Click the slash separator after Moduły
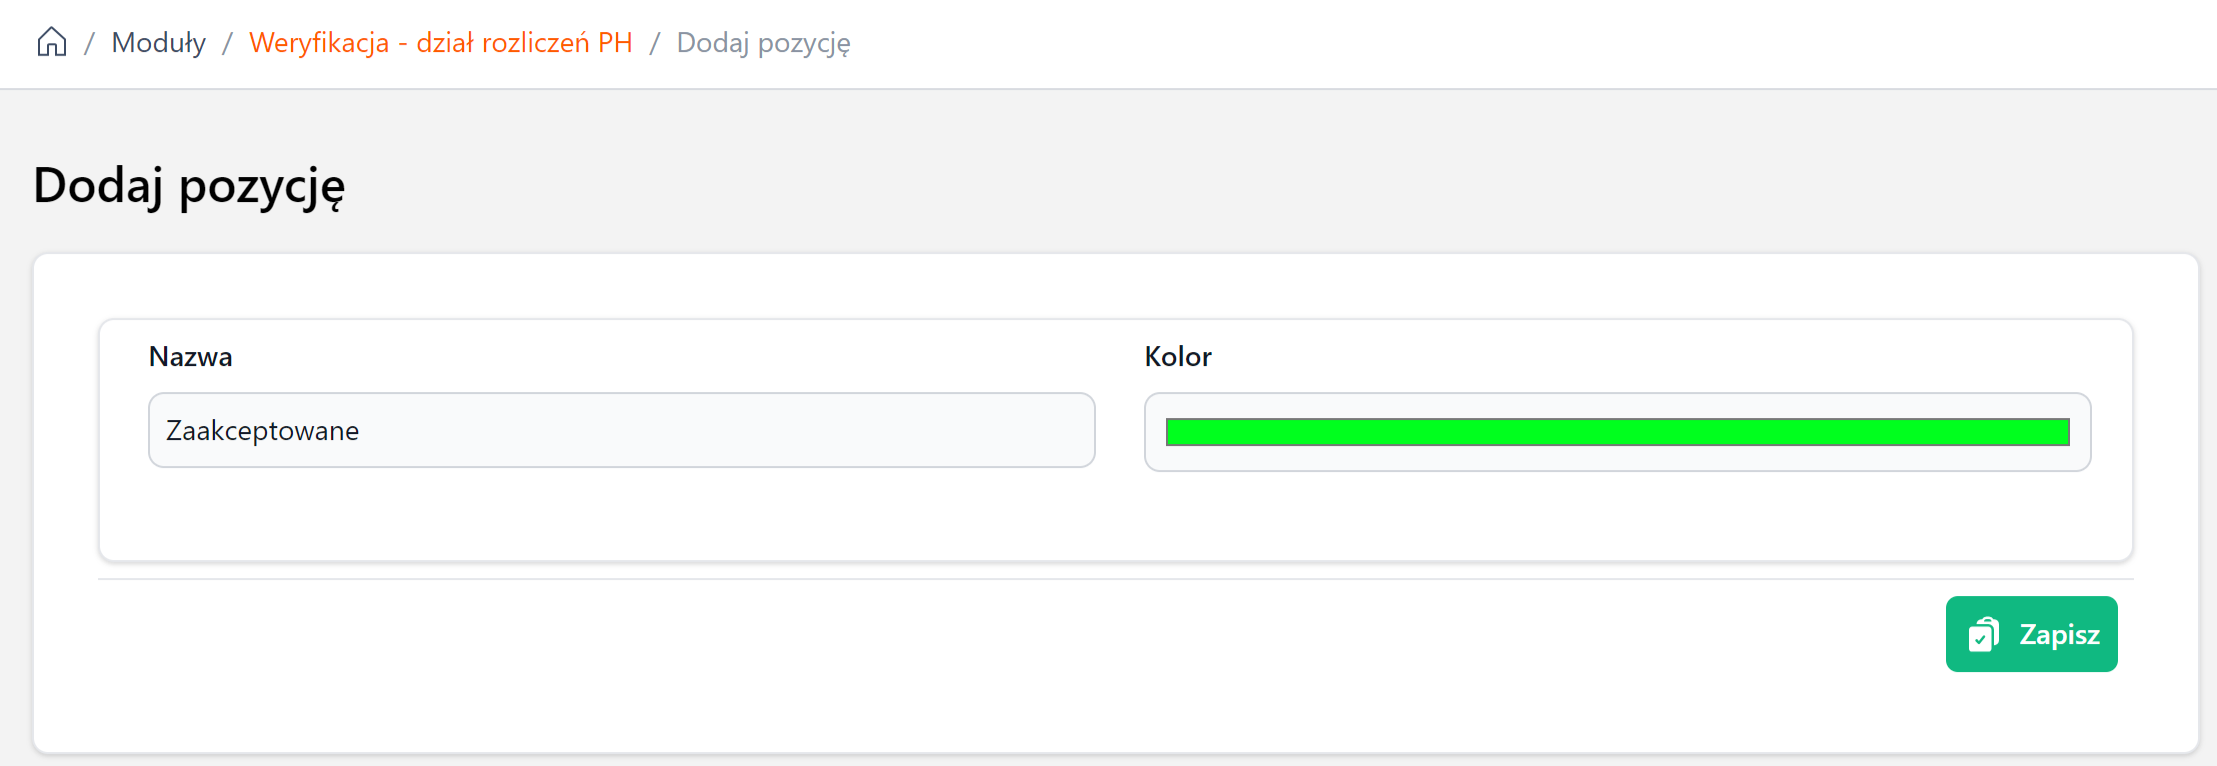Screen dimensions: 2217x766 (228, 43)
